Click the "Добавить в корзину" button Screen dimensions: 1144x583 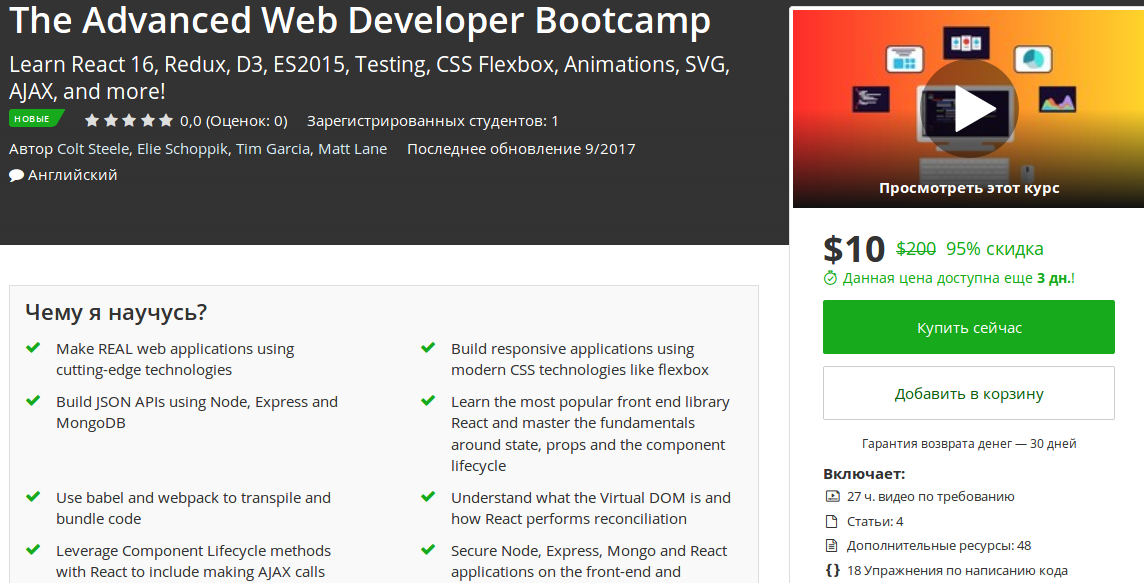[x=968, y=392]
